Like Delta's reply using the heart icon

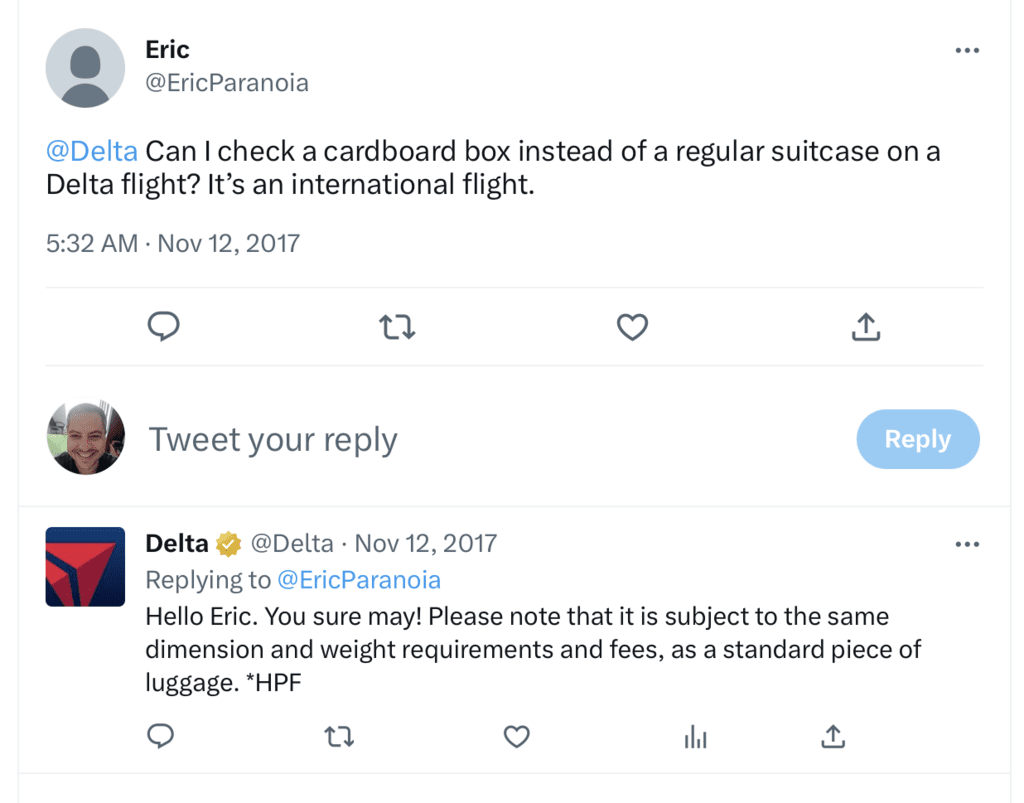(x=517, y=737)
